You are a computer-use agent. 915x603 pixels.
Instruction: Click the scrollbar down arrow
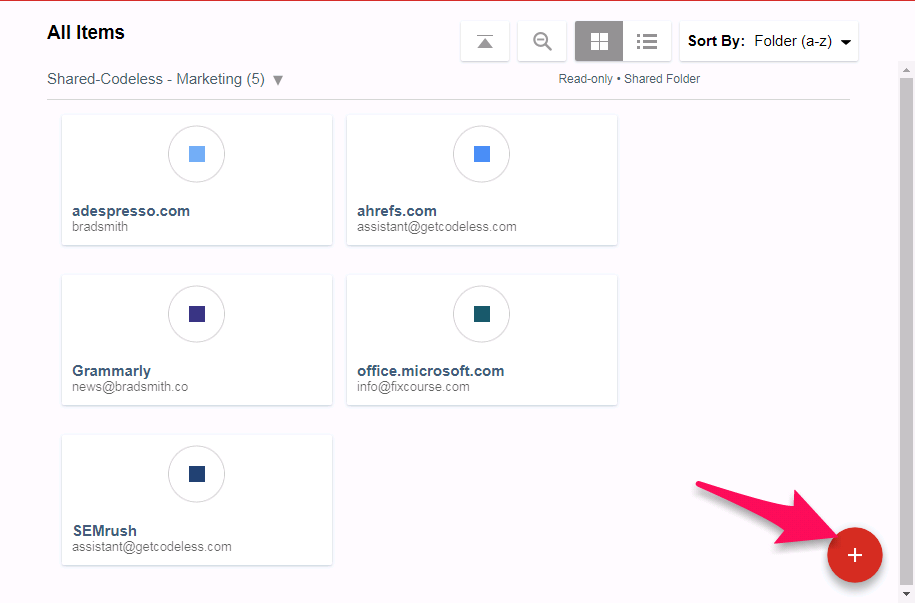[906, 594]
